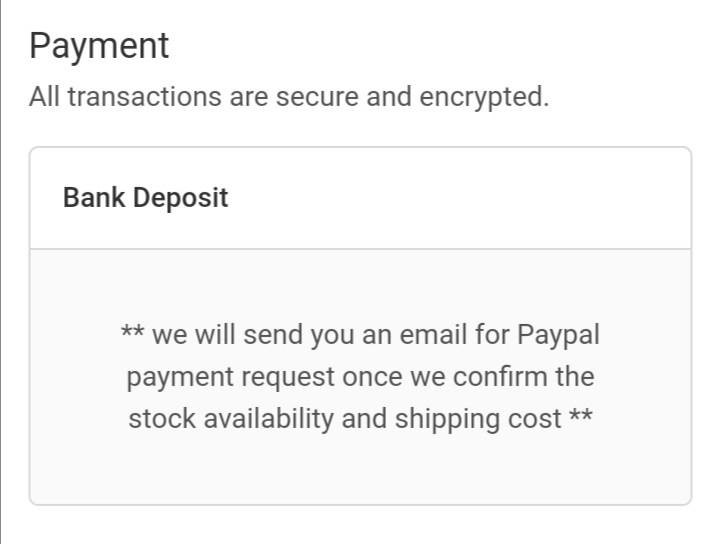The image size is (720, 544).
Task: Click the Payment section heading
Action: click(99, 45)
